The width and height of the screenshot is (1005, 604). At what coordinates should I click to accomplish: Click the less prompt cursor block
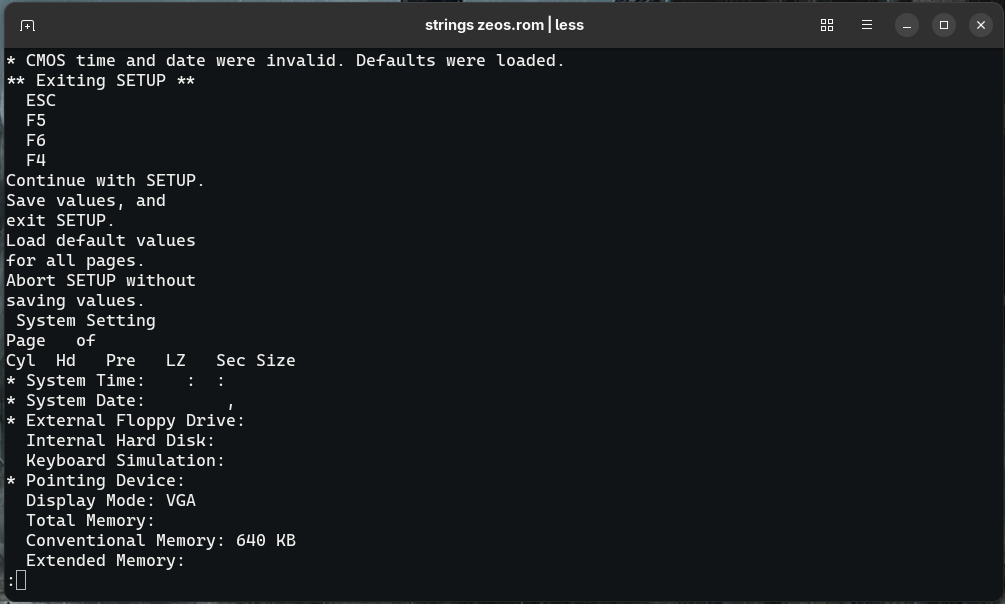pos(21,580)
